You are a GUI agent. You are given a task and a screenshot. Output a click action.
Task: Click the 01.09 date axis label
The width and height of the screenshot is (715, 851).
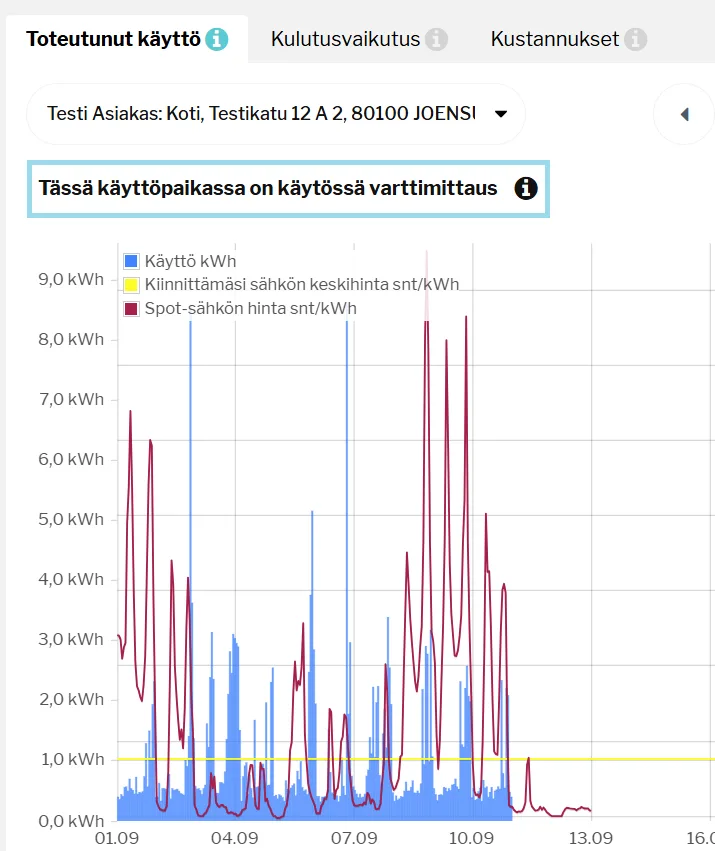click(117, 837)
